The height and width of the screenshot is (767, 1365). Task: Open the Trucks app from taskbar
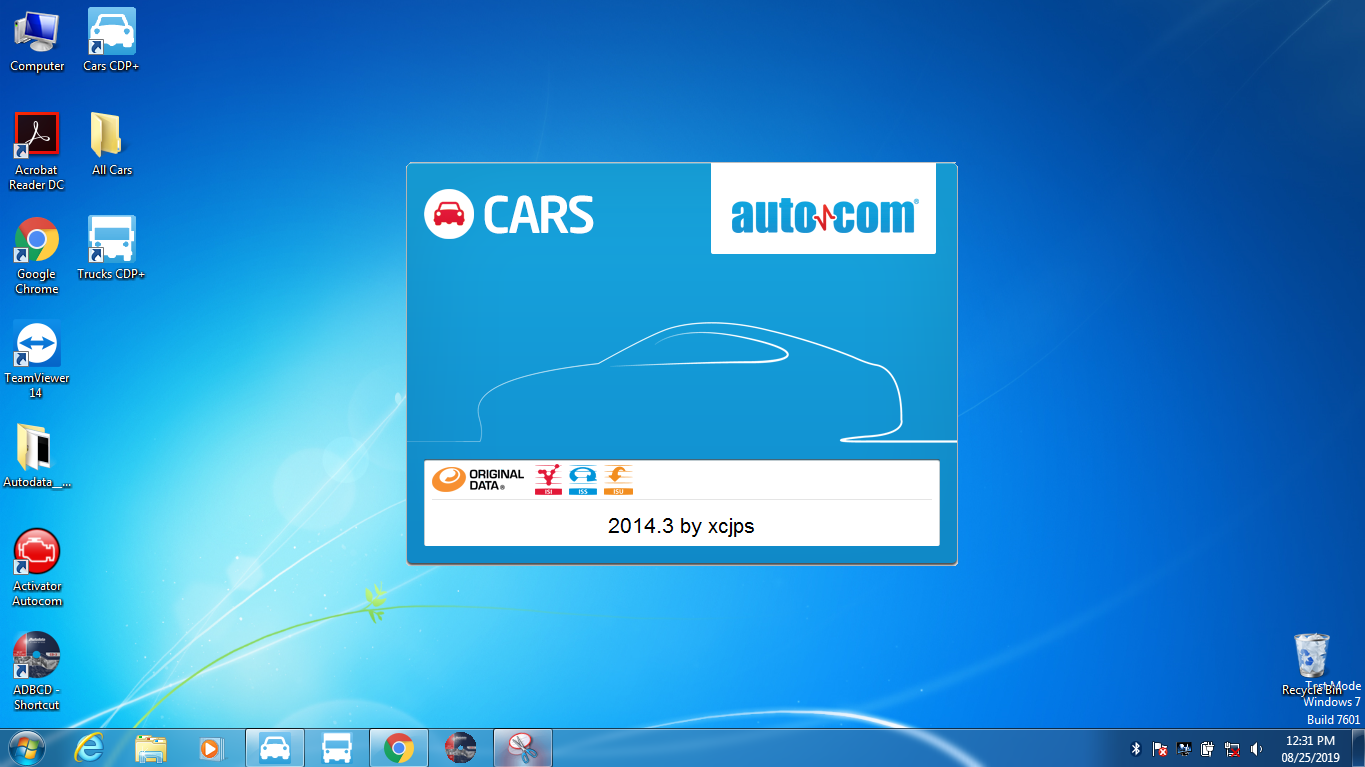336,748
